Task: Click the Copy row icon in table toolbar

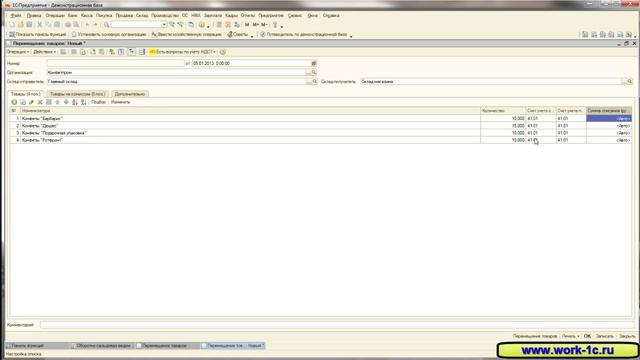Action: click(x=23, y=102)
